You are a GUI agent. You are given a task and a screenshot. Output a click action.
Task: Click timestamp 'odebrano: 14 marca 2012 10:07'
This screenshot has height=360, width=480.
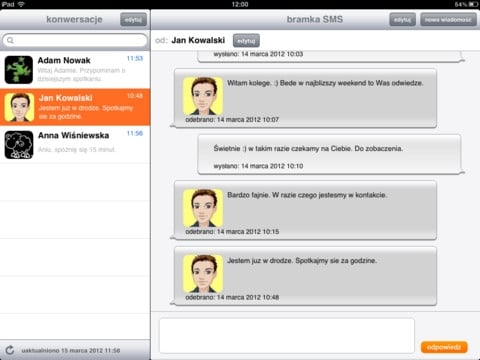[232, 119]
